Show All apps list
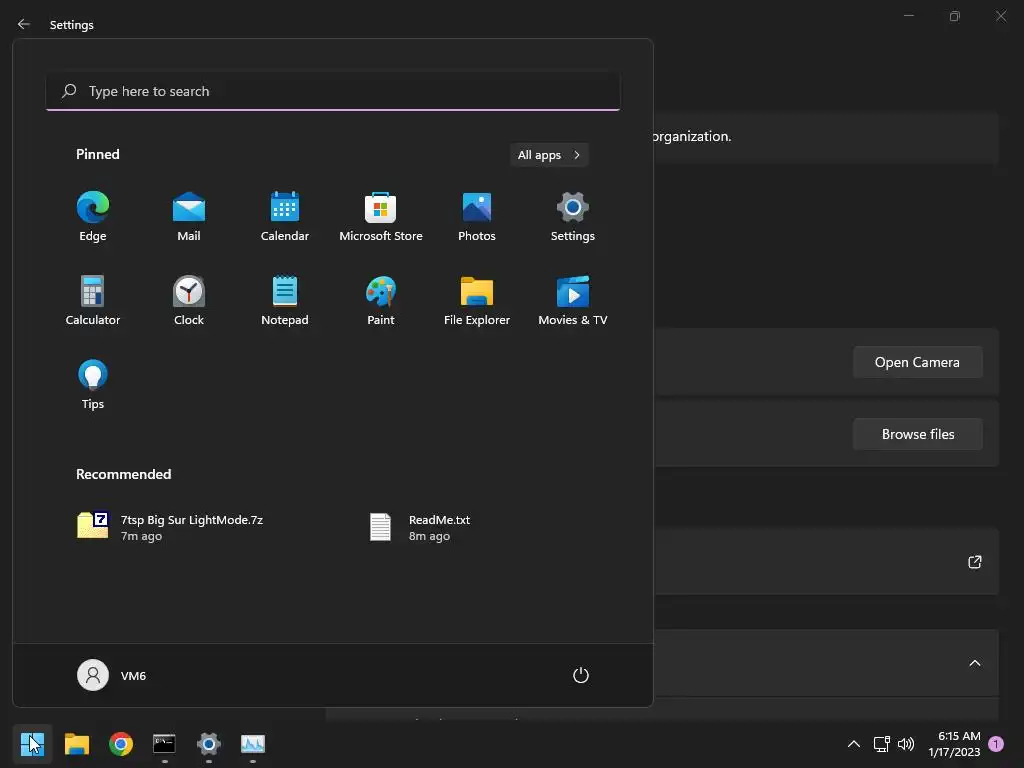This screenshot has width=1024, height=768. [549, 155]
